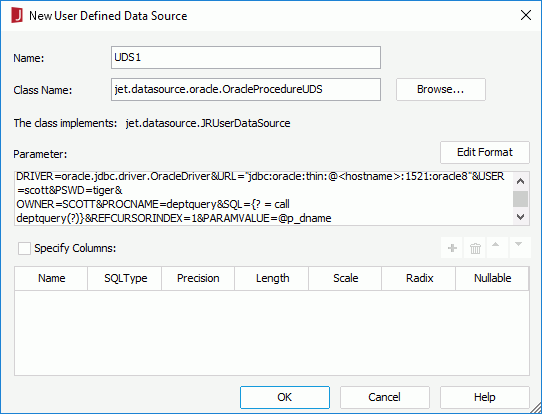Click the add column plus icon
Screen dimensions: 542x414
tap(452, 248)
